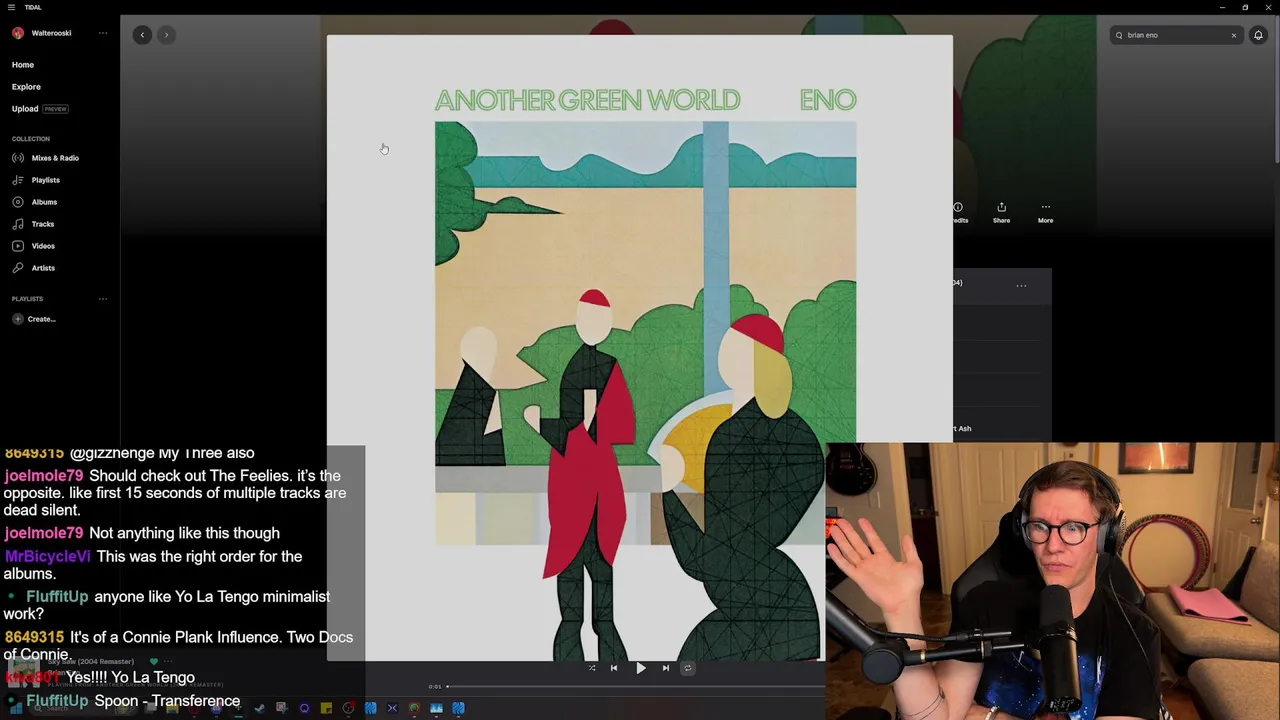Open the notifications bell

(1258, 35)
